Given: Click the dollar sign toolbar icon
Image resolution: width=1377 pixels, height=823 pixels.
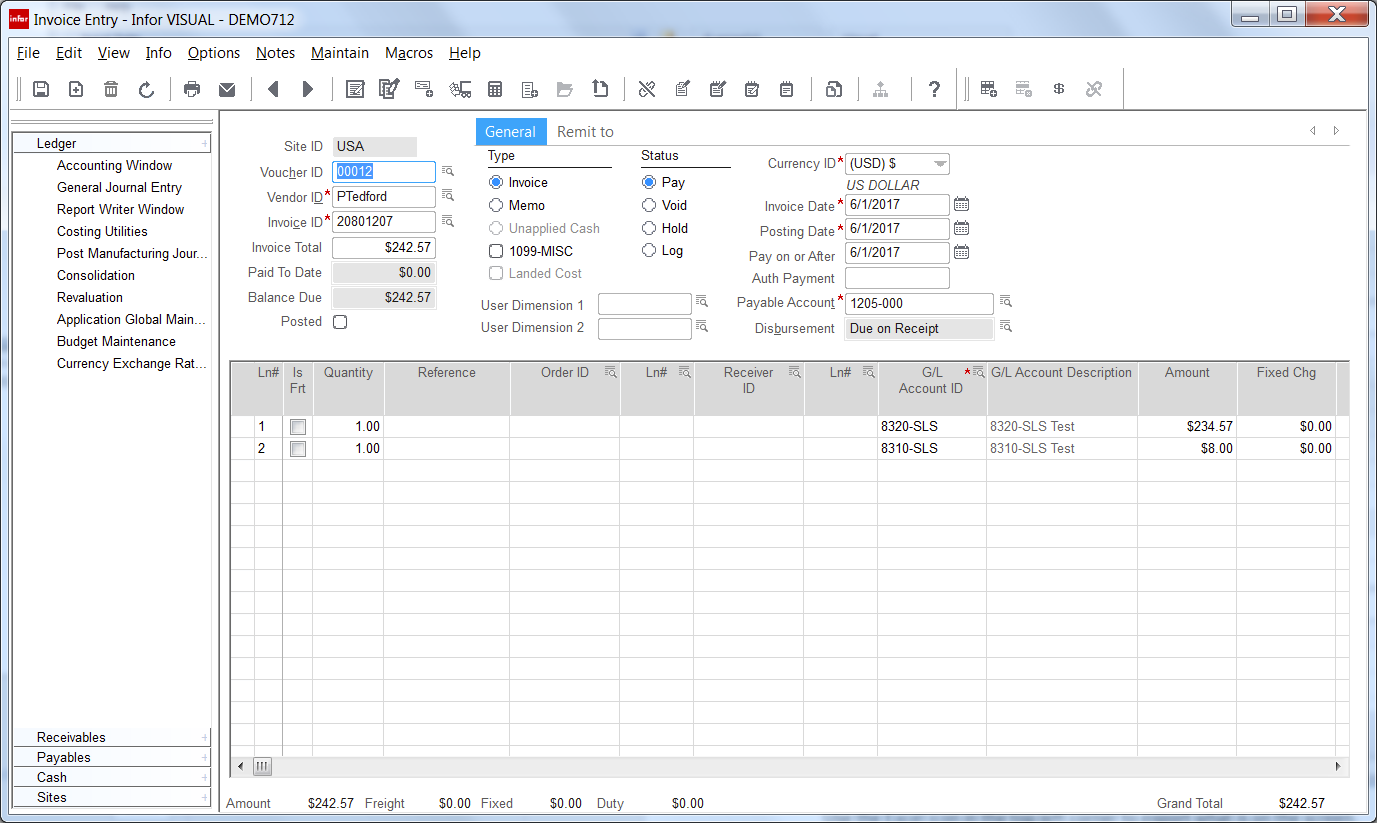Looking at the screenshot, I should 1059,89.
